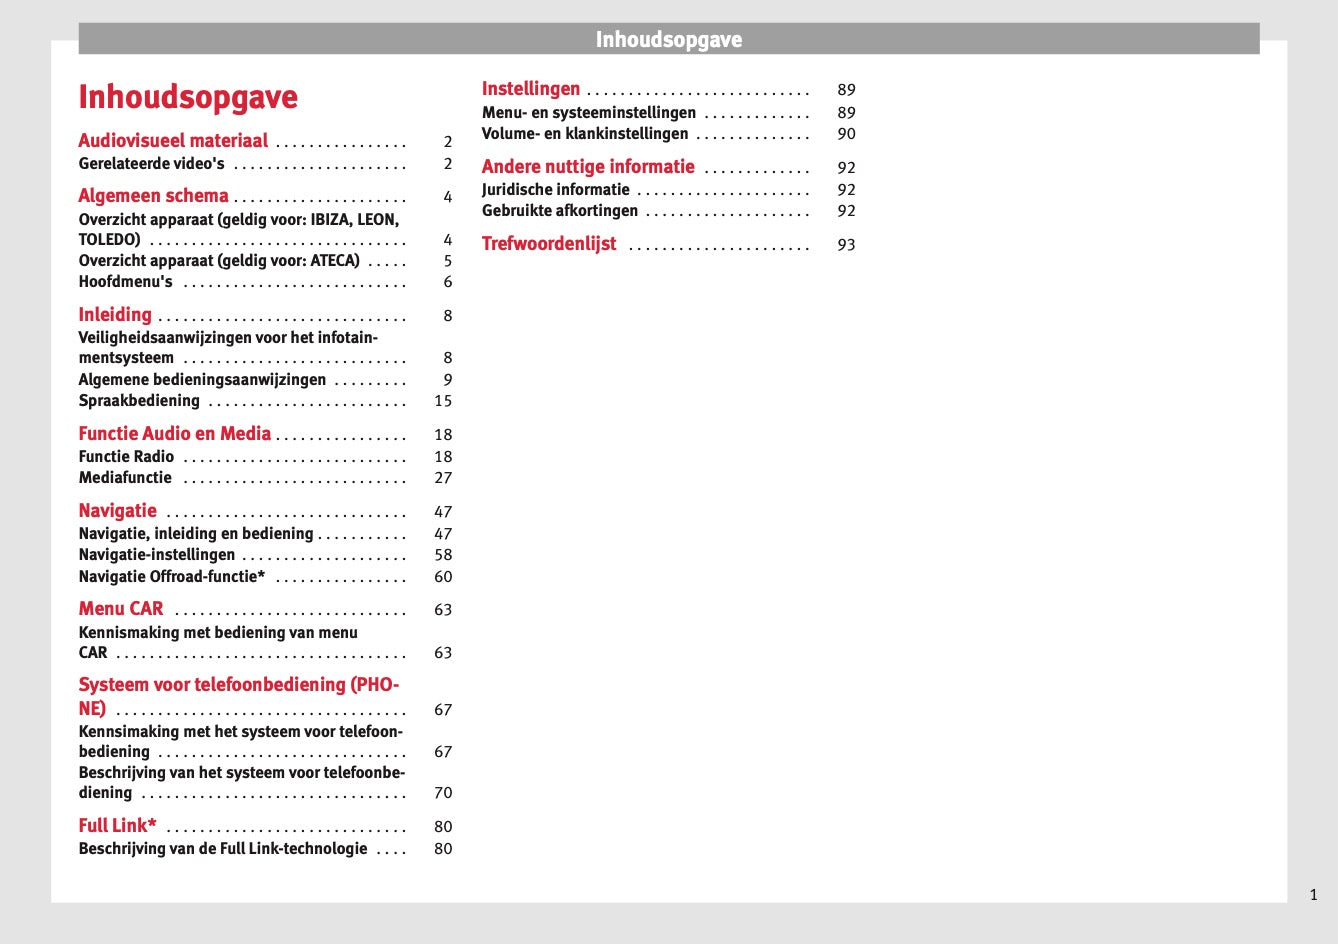1338x944 pixels.
Task: Jump to the Trefwoordenlijst index
Action: coord(549,244)
